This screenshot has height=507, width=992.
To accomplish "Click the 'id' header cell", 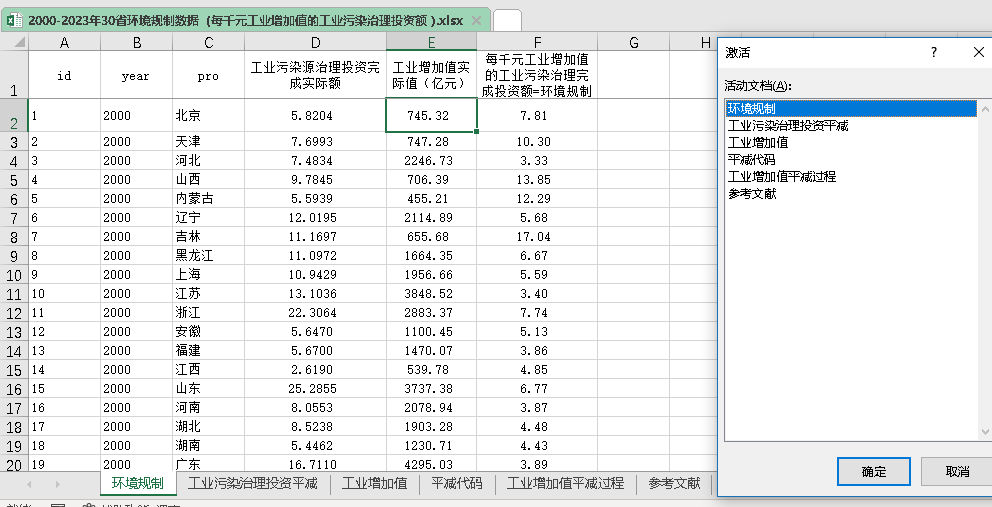I will (65, 75).
